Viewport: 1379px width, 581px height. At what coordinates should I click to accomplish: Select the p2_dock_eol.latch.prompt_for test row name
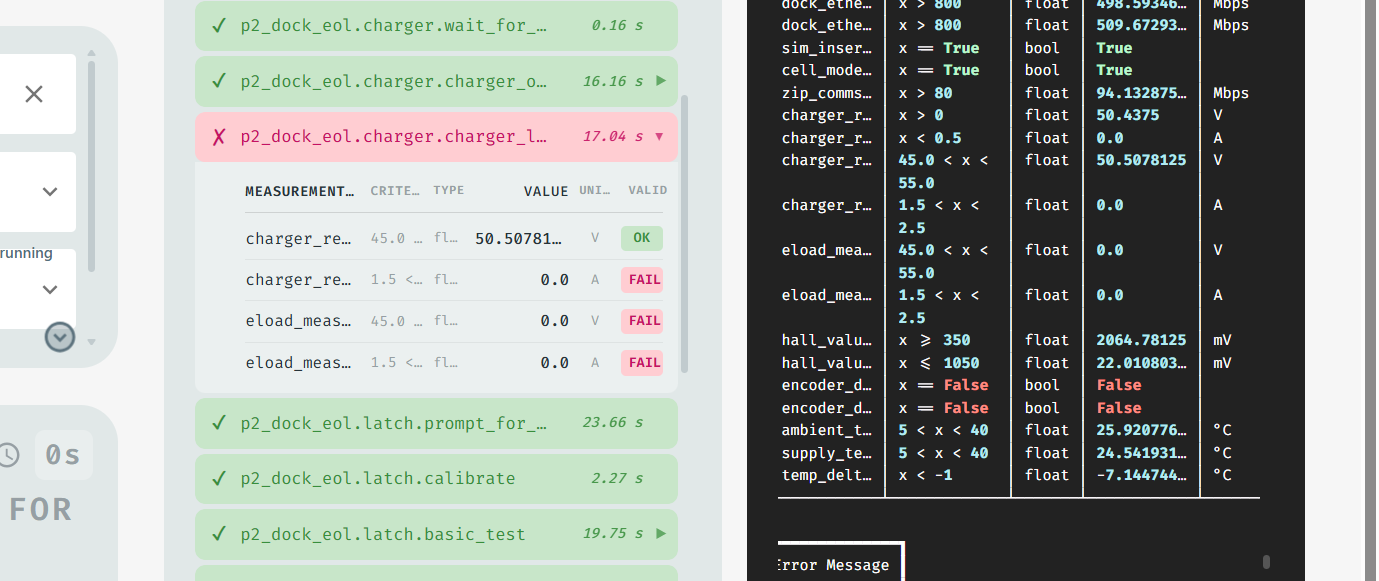[x=394, y=423]
